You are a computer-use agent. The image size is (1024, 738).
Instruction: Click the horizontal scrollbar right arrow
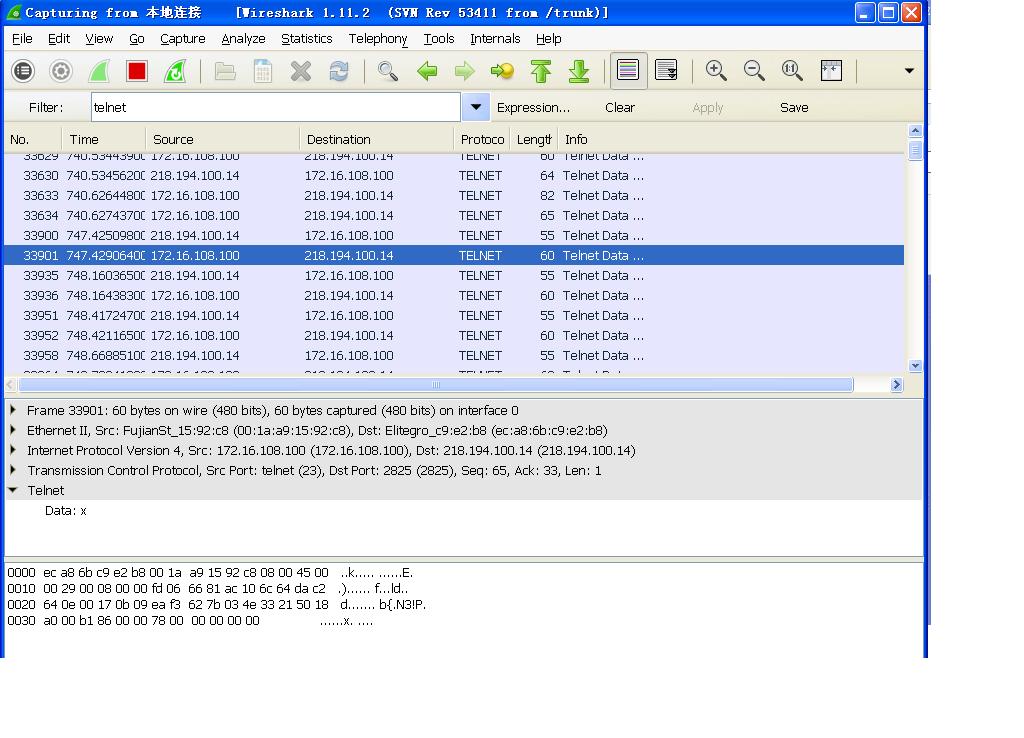coord(897,385)
